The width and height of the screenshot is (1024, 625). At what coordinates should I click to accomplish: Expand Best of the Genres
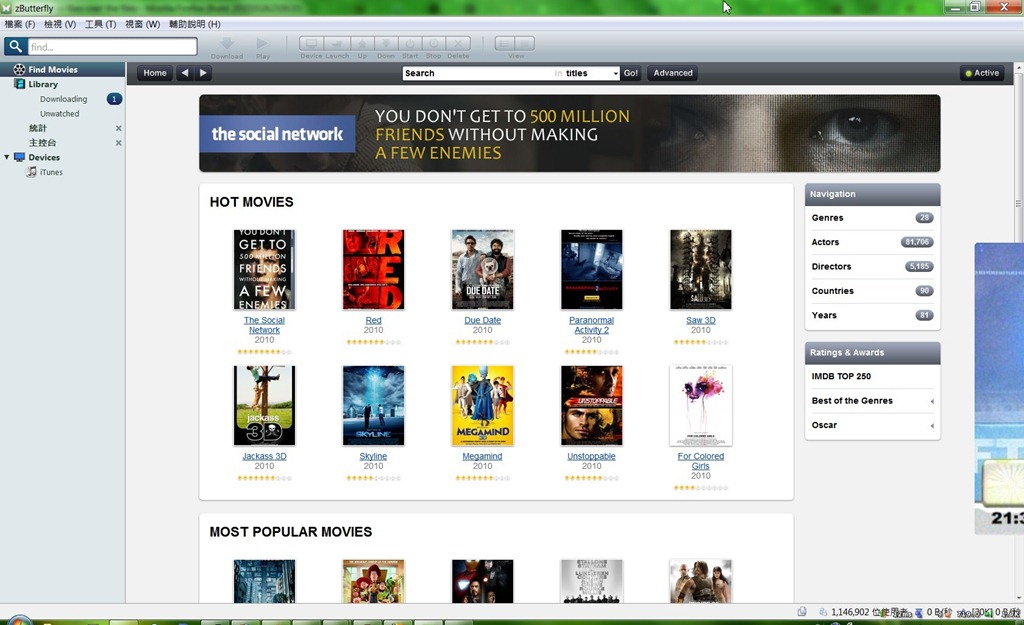(x=872, y=401)
